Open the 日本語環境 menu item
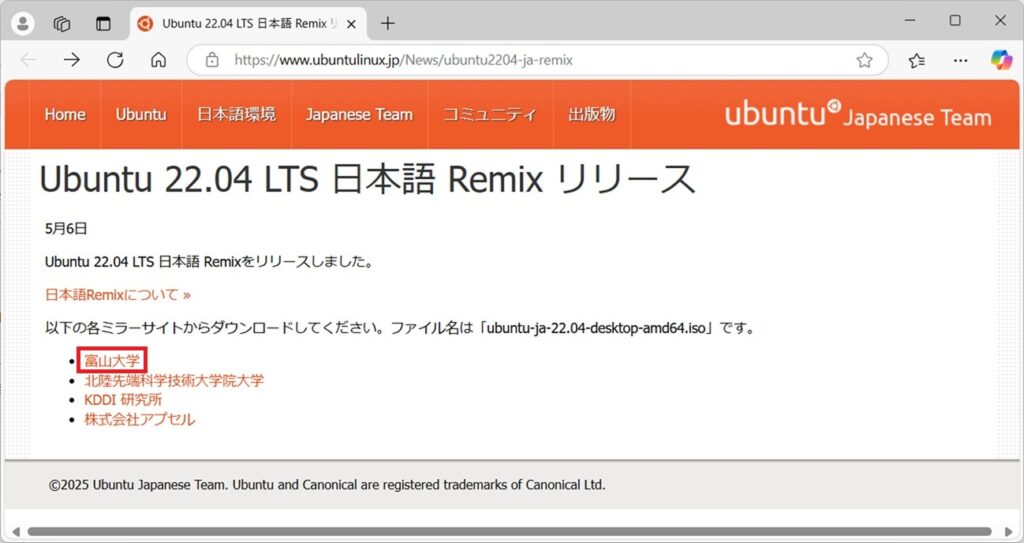This screenshot has height=543, width=1024. (236, 114)
